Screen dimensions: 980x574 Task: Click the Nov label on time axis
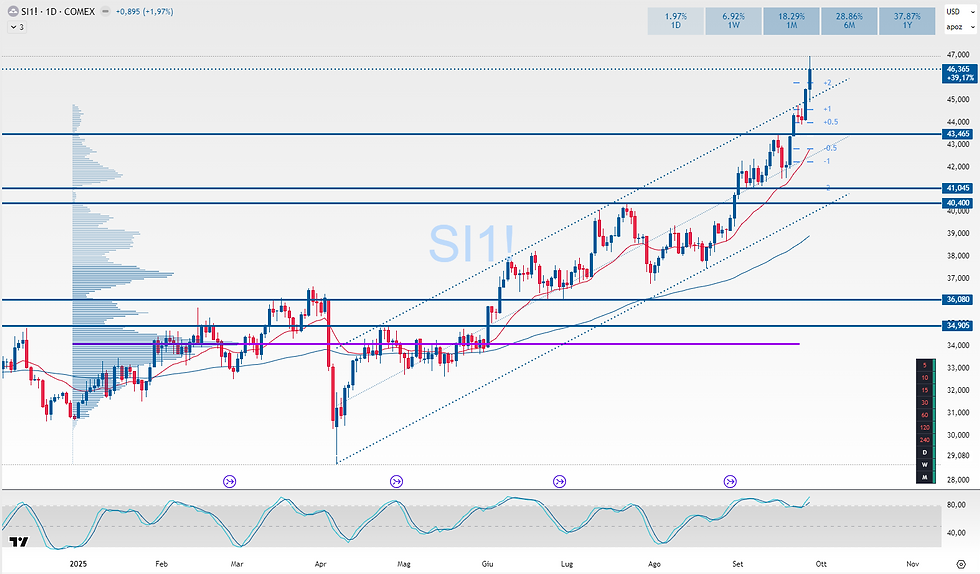click(912, 564)
